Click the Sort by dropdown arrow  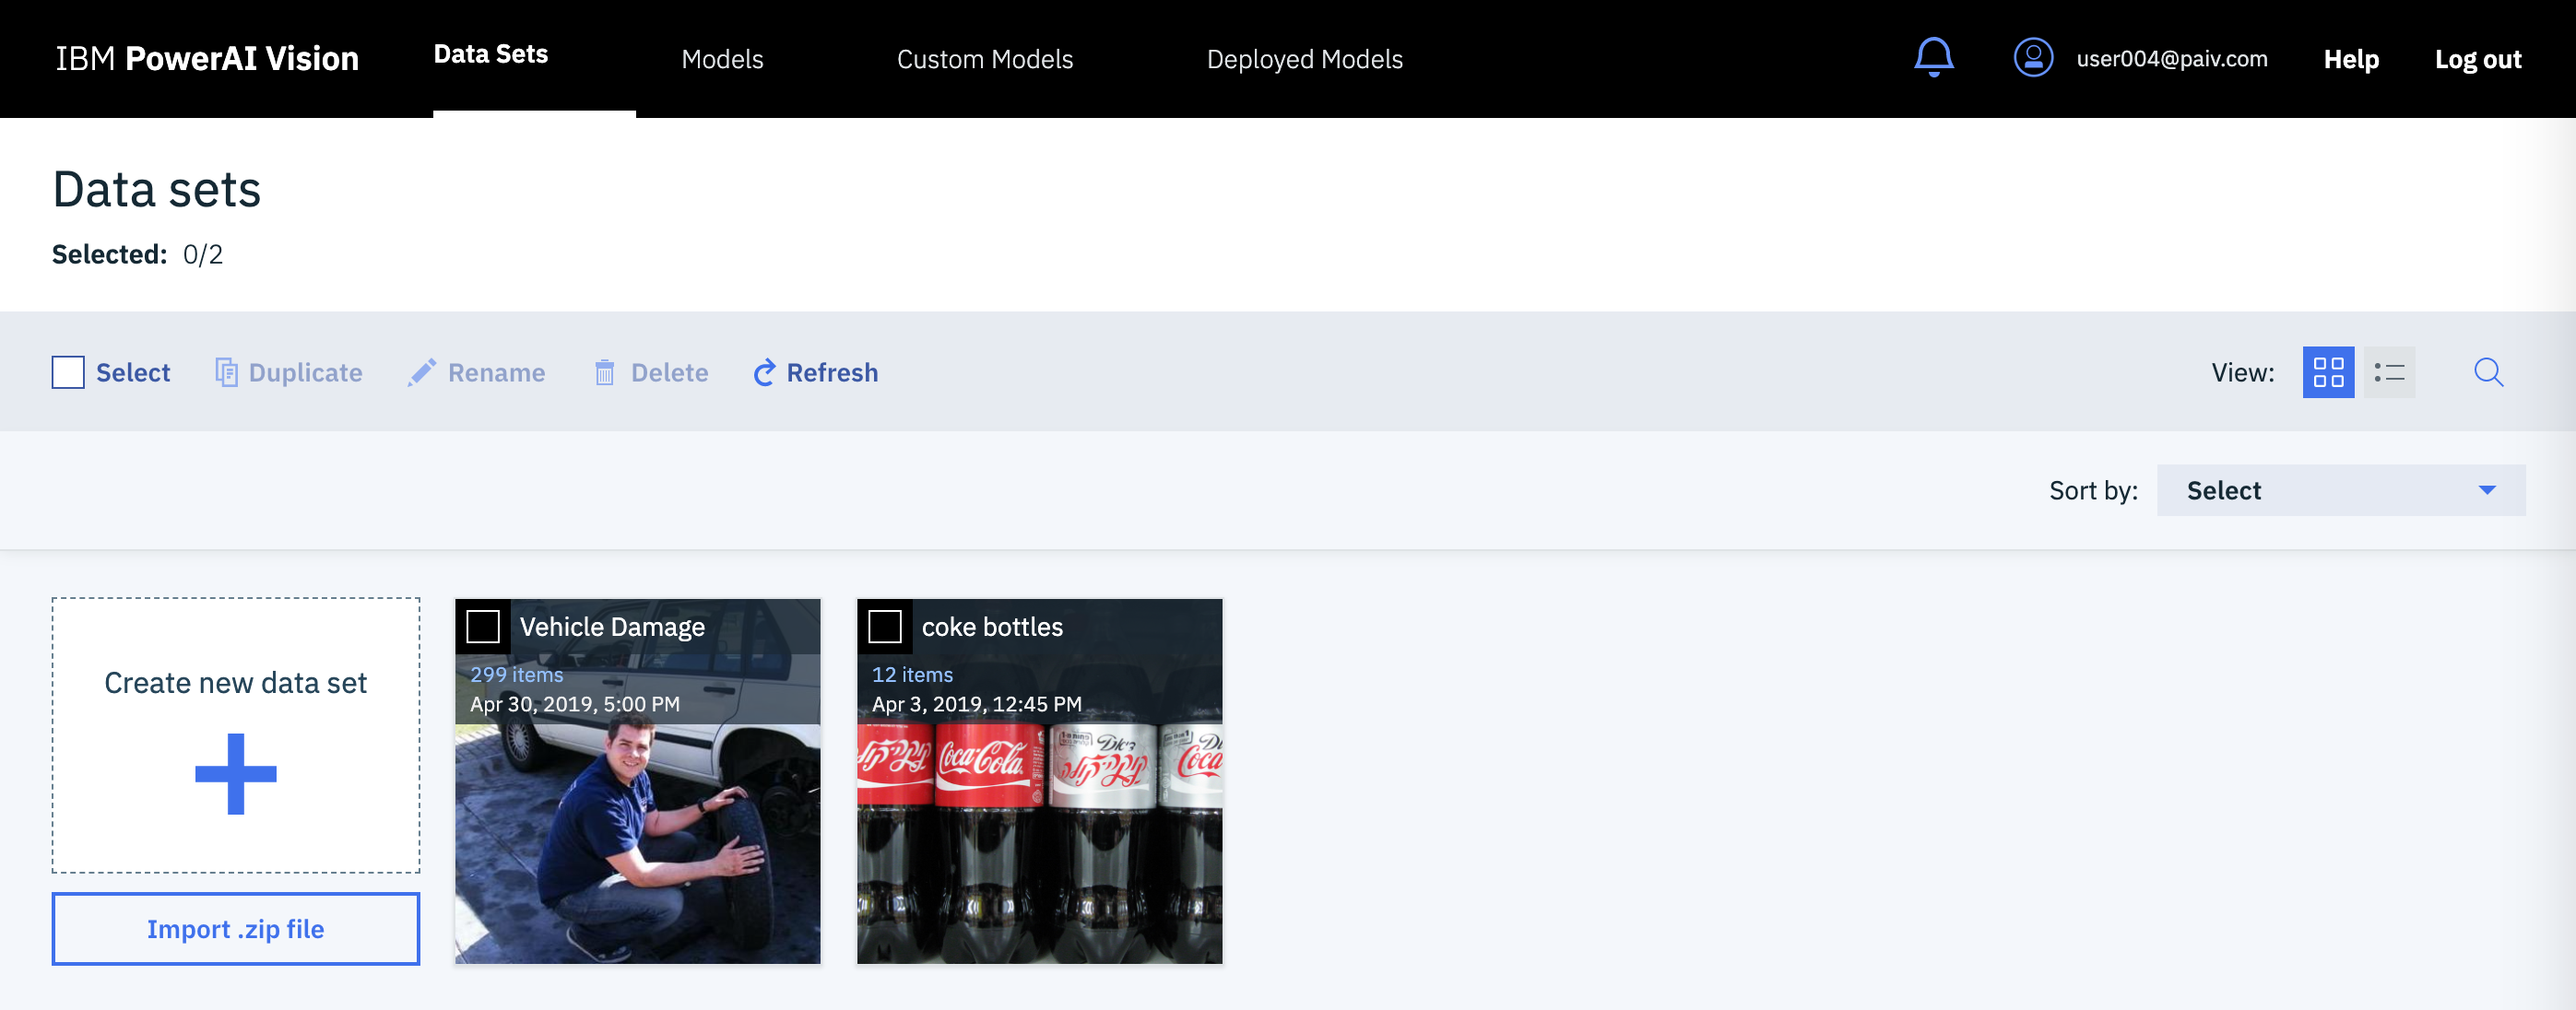tap(2486, 490)
